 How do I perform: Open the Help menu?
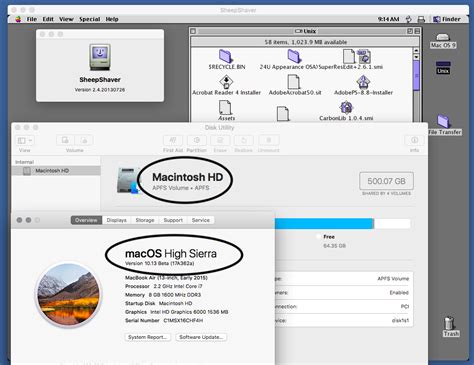(x=112, y=19)
